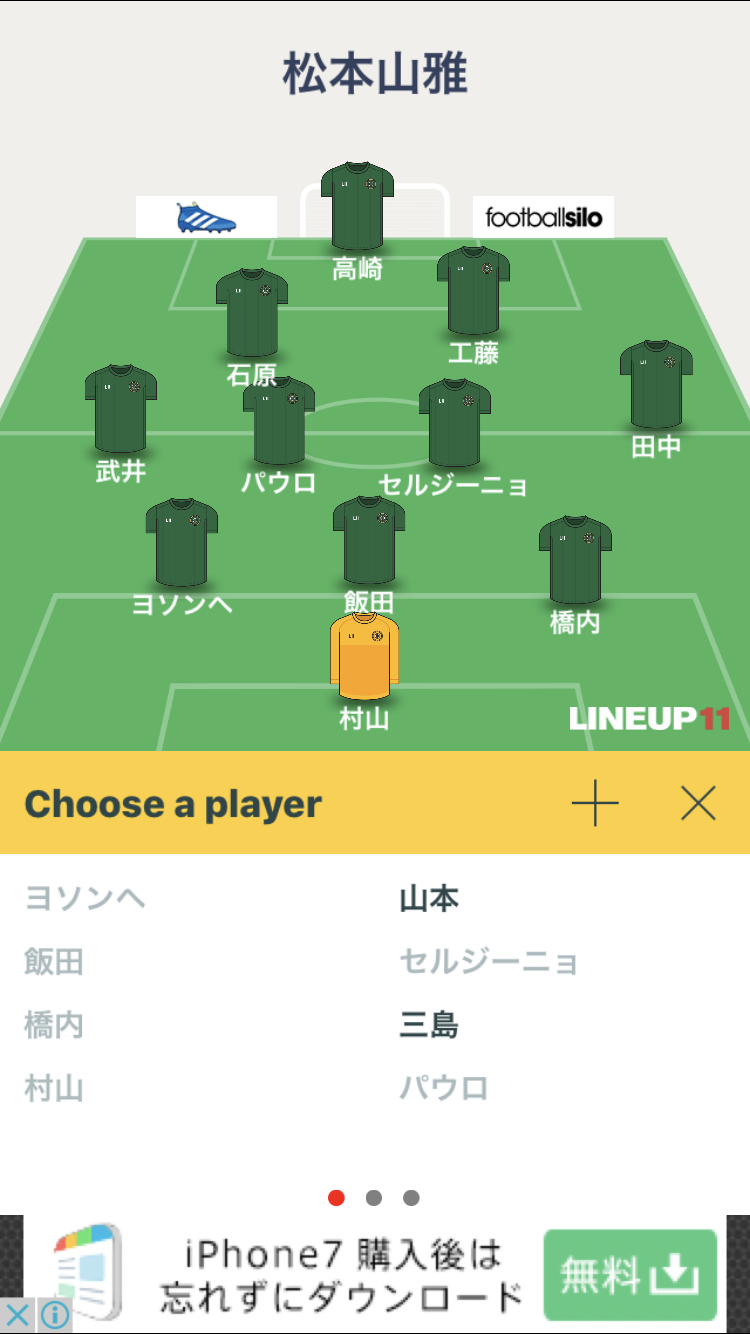Image resolution: width=750 pixels, height=1334 pixels.
Task: Close the Choose a player panel
Action: click(x=698, y=803)
